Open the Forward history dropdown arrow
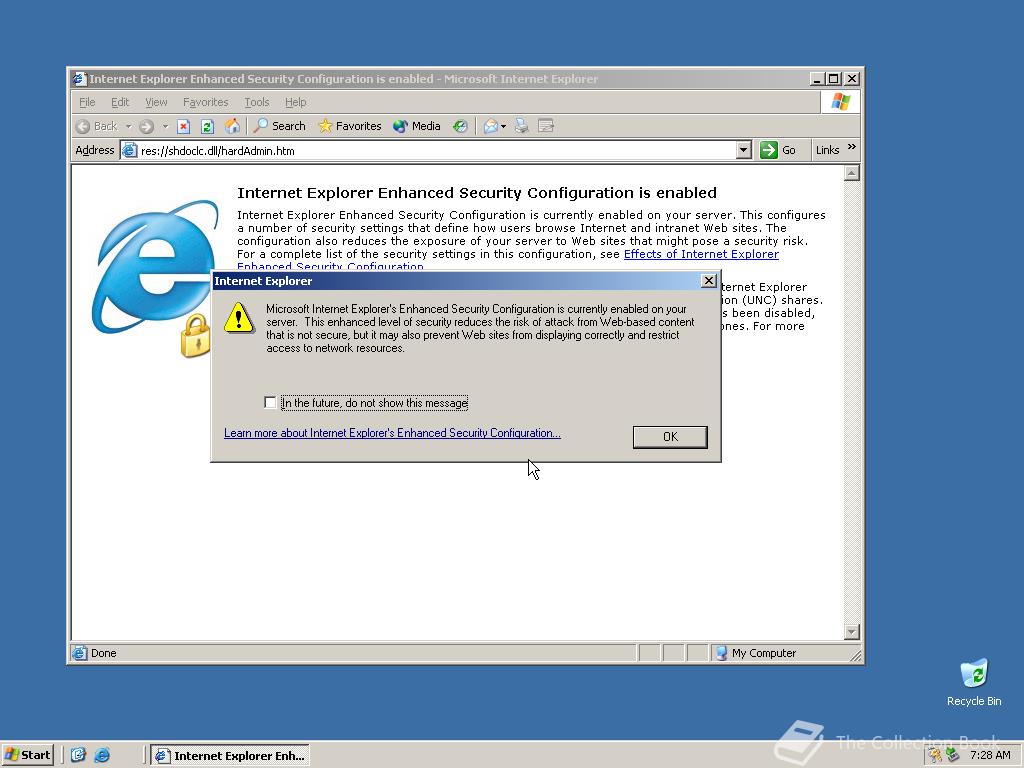The image size is (1024, 768). click(x=165, y=126)
